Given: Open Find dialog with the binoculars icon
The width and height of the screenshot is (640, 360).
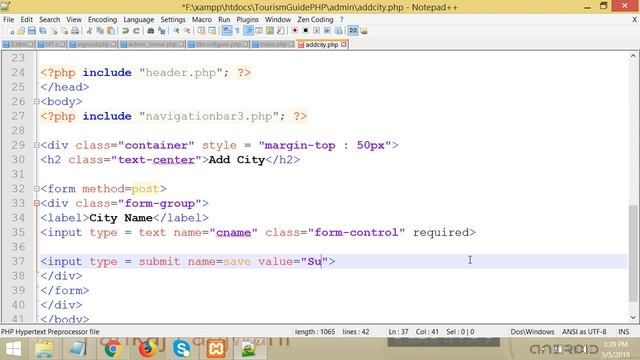Looking at the screenshot, I should click(x=151, y=31).
